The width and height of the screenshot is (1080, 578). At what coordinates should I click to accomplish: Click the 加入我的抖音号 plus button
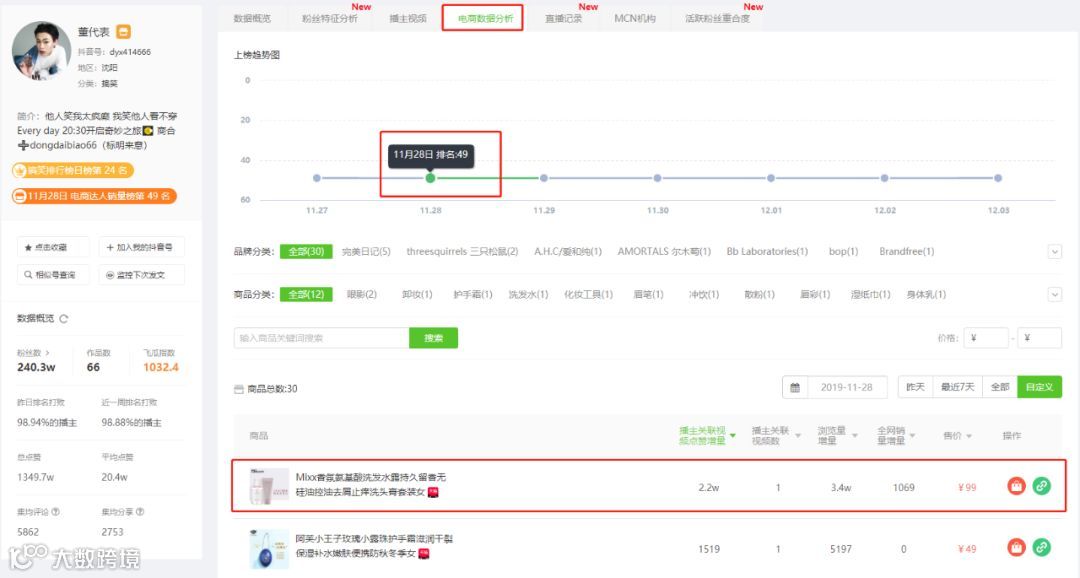[x=141, y=247]
